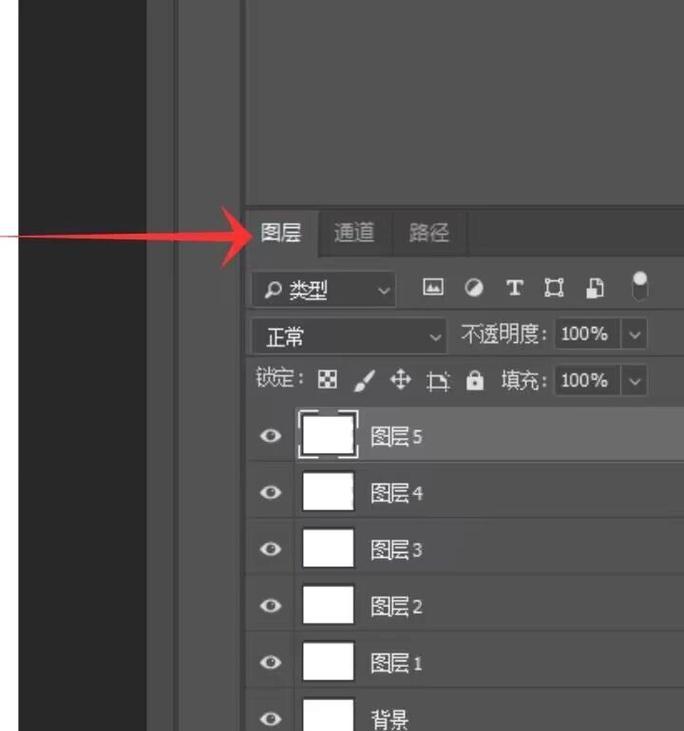This screenshot has width=684, height=731.
Task: Open the 正常 blend mode dropdown
Action: tap(349, 336)
